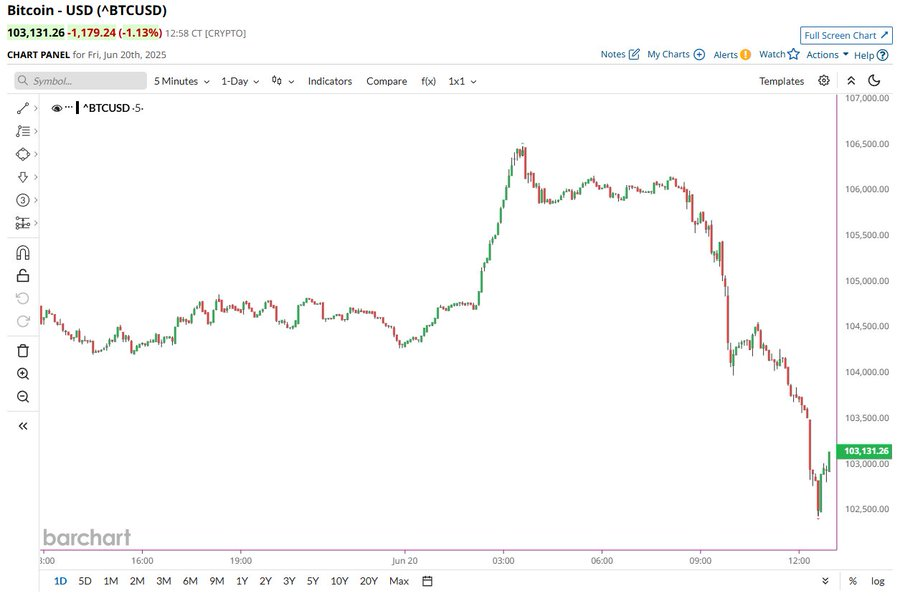Open chart settings gear icon
This screenshot has height=596, width=900.
tap(824, 81)
